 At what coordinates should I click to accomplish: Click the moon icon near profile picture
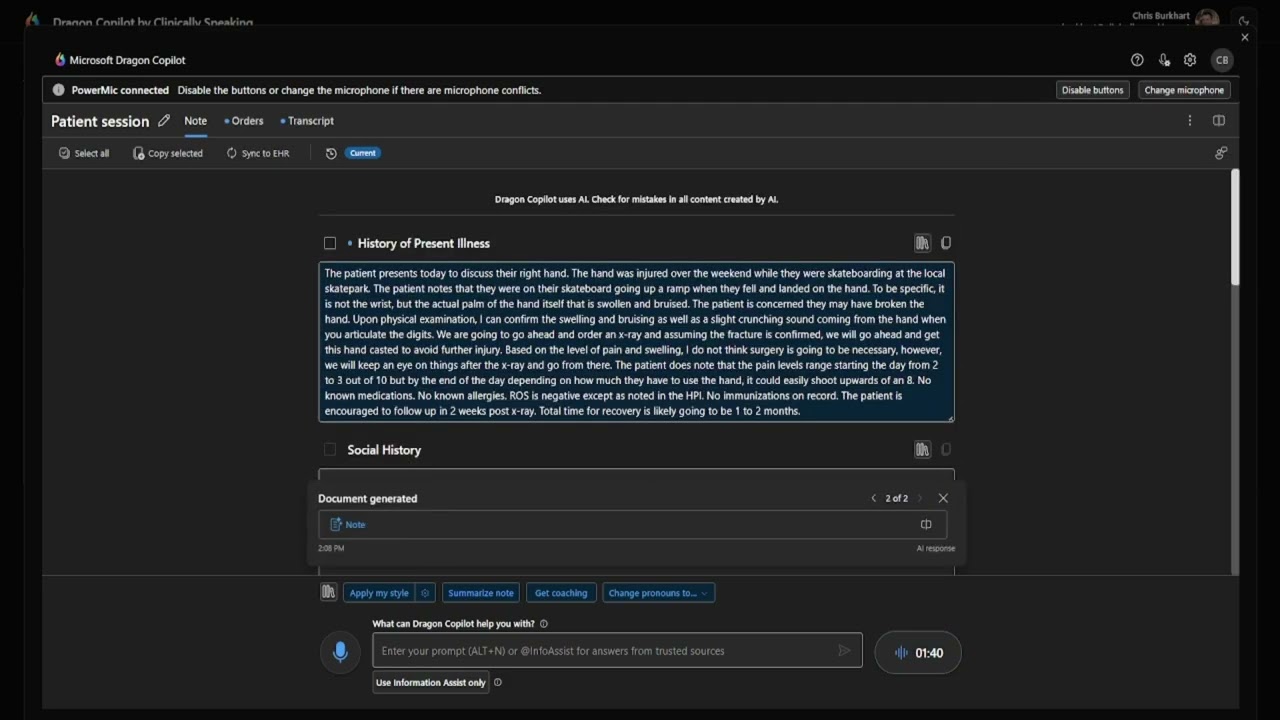(x=1244, y=20)
